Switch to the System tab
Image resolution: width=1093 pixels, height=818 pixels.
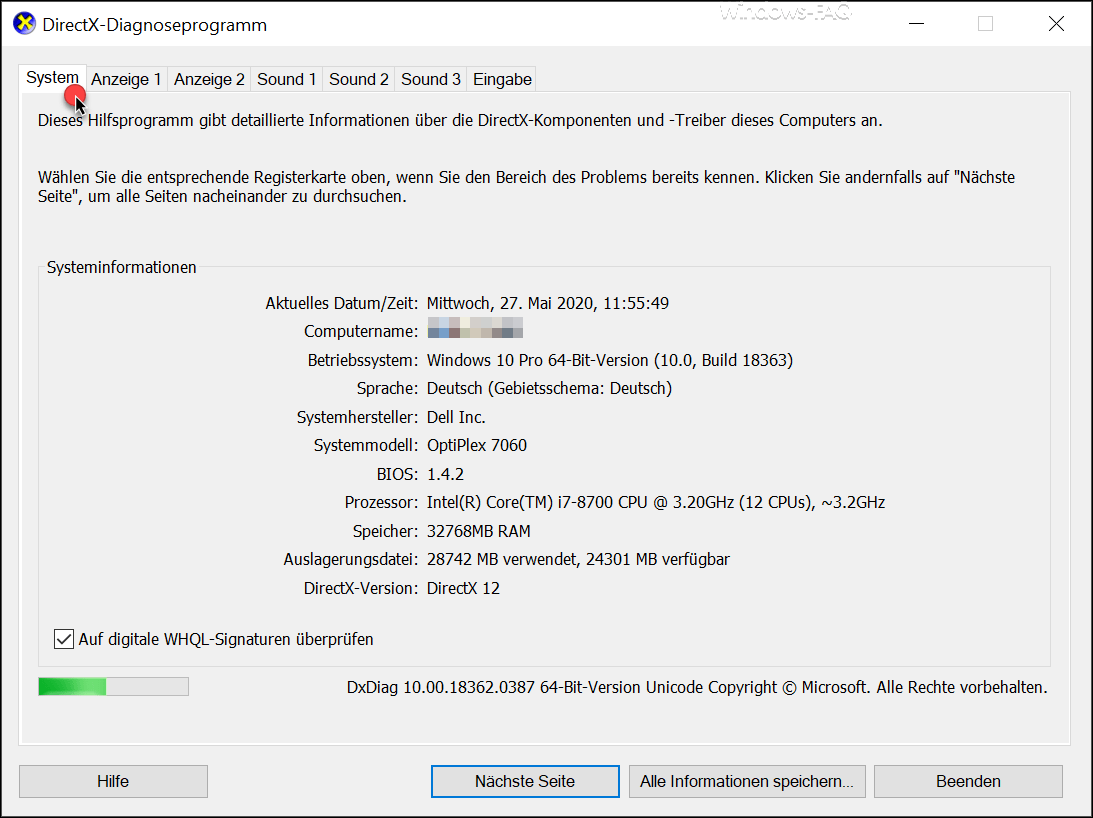(x=52, y=77)
